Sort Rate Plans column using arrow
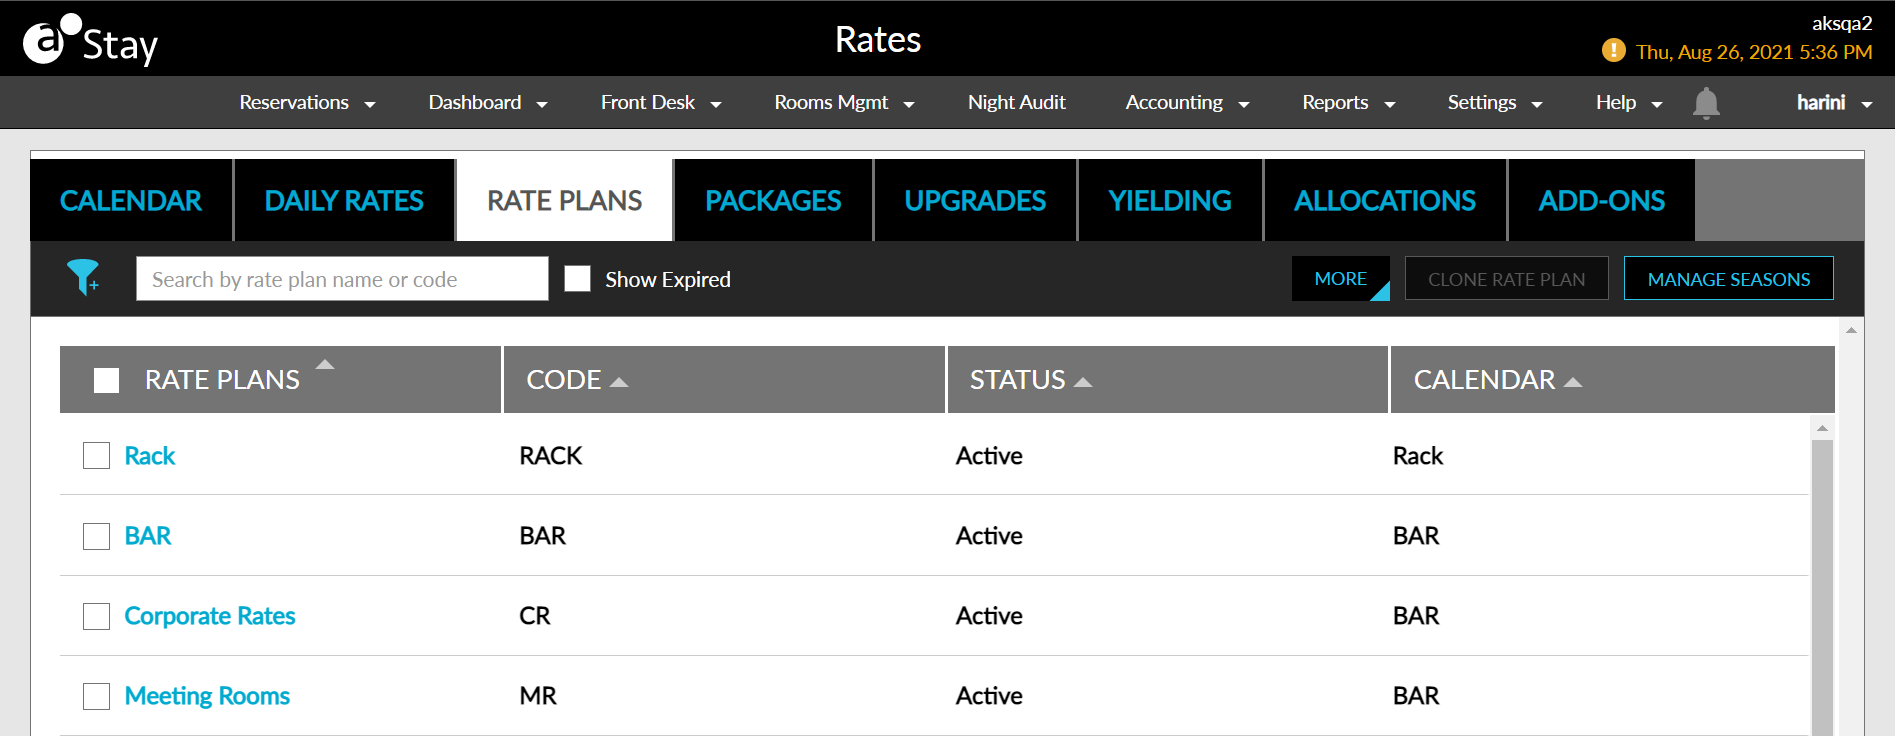Viewport: 1895px width, 736px height. (x=325, y=365)
